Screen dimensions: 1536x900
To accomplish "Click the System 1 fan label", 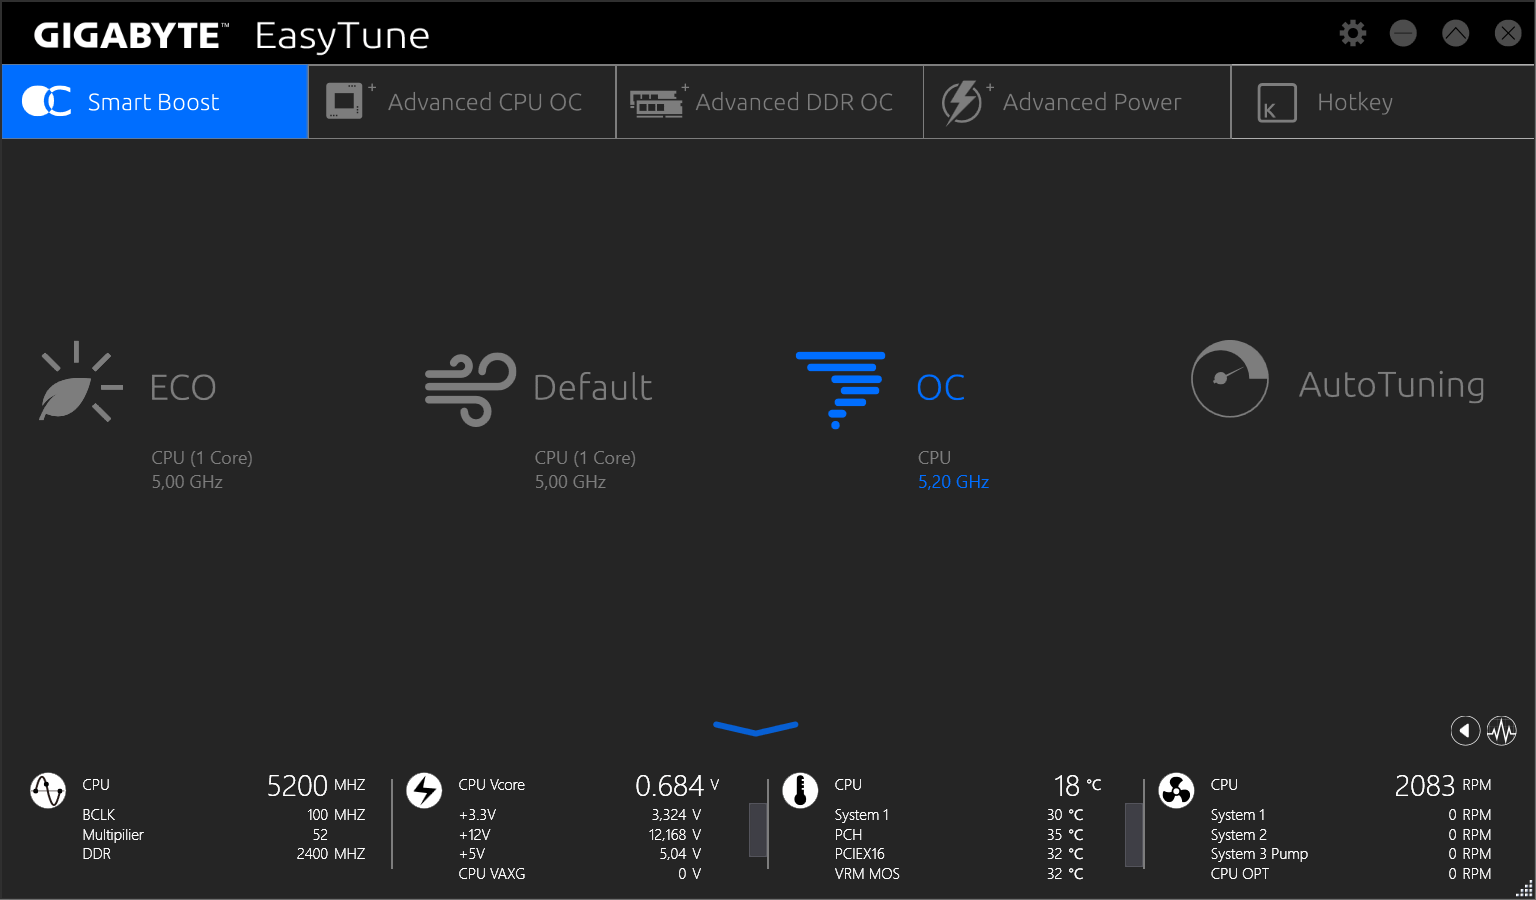I will pyautogui.click(x=1237, y=815).
